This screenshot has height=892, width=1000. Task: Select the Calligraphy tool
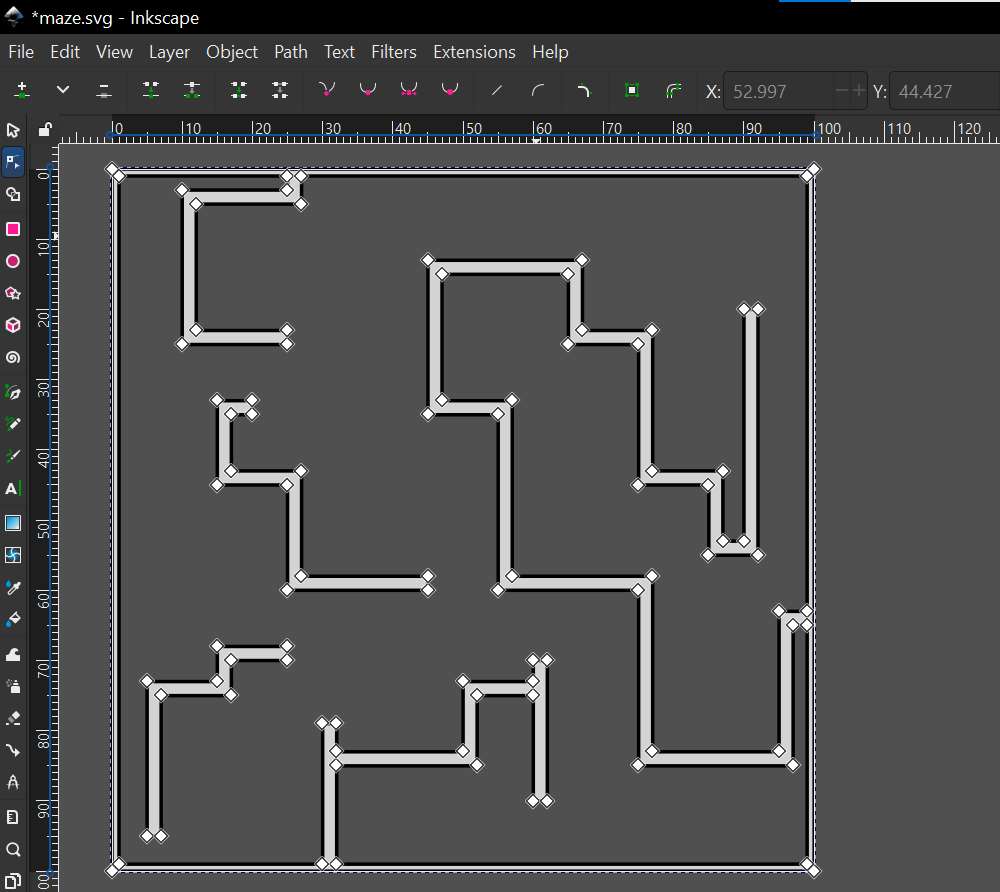coord(13,456)
